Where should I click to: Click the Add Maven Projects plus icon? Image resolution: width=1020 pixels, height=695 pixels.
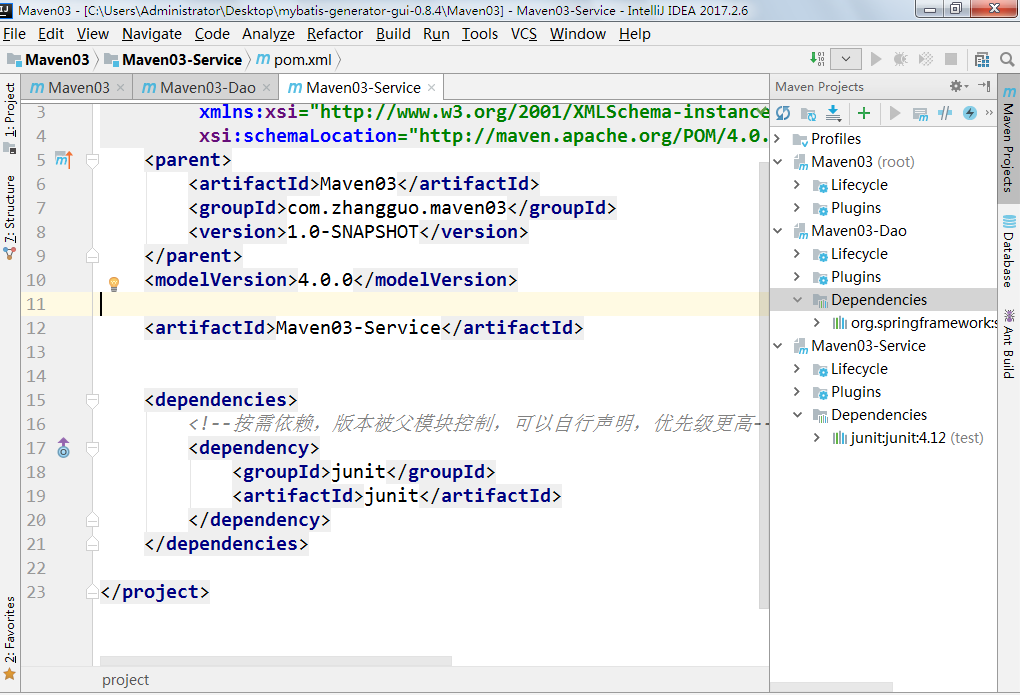864,113
